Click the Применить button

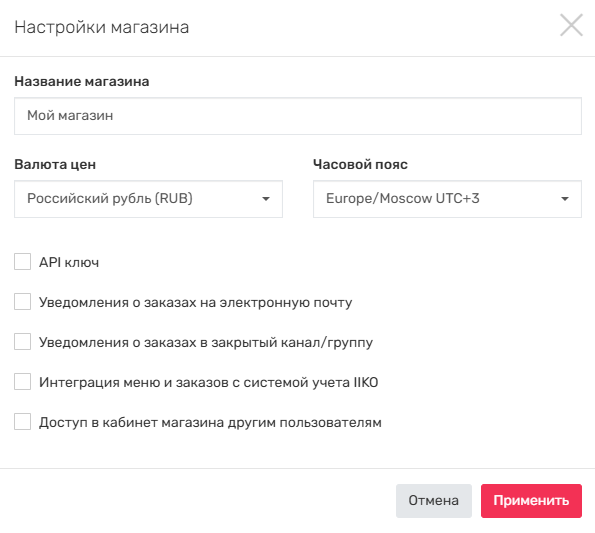click(x=531, y=501)
